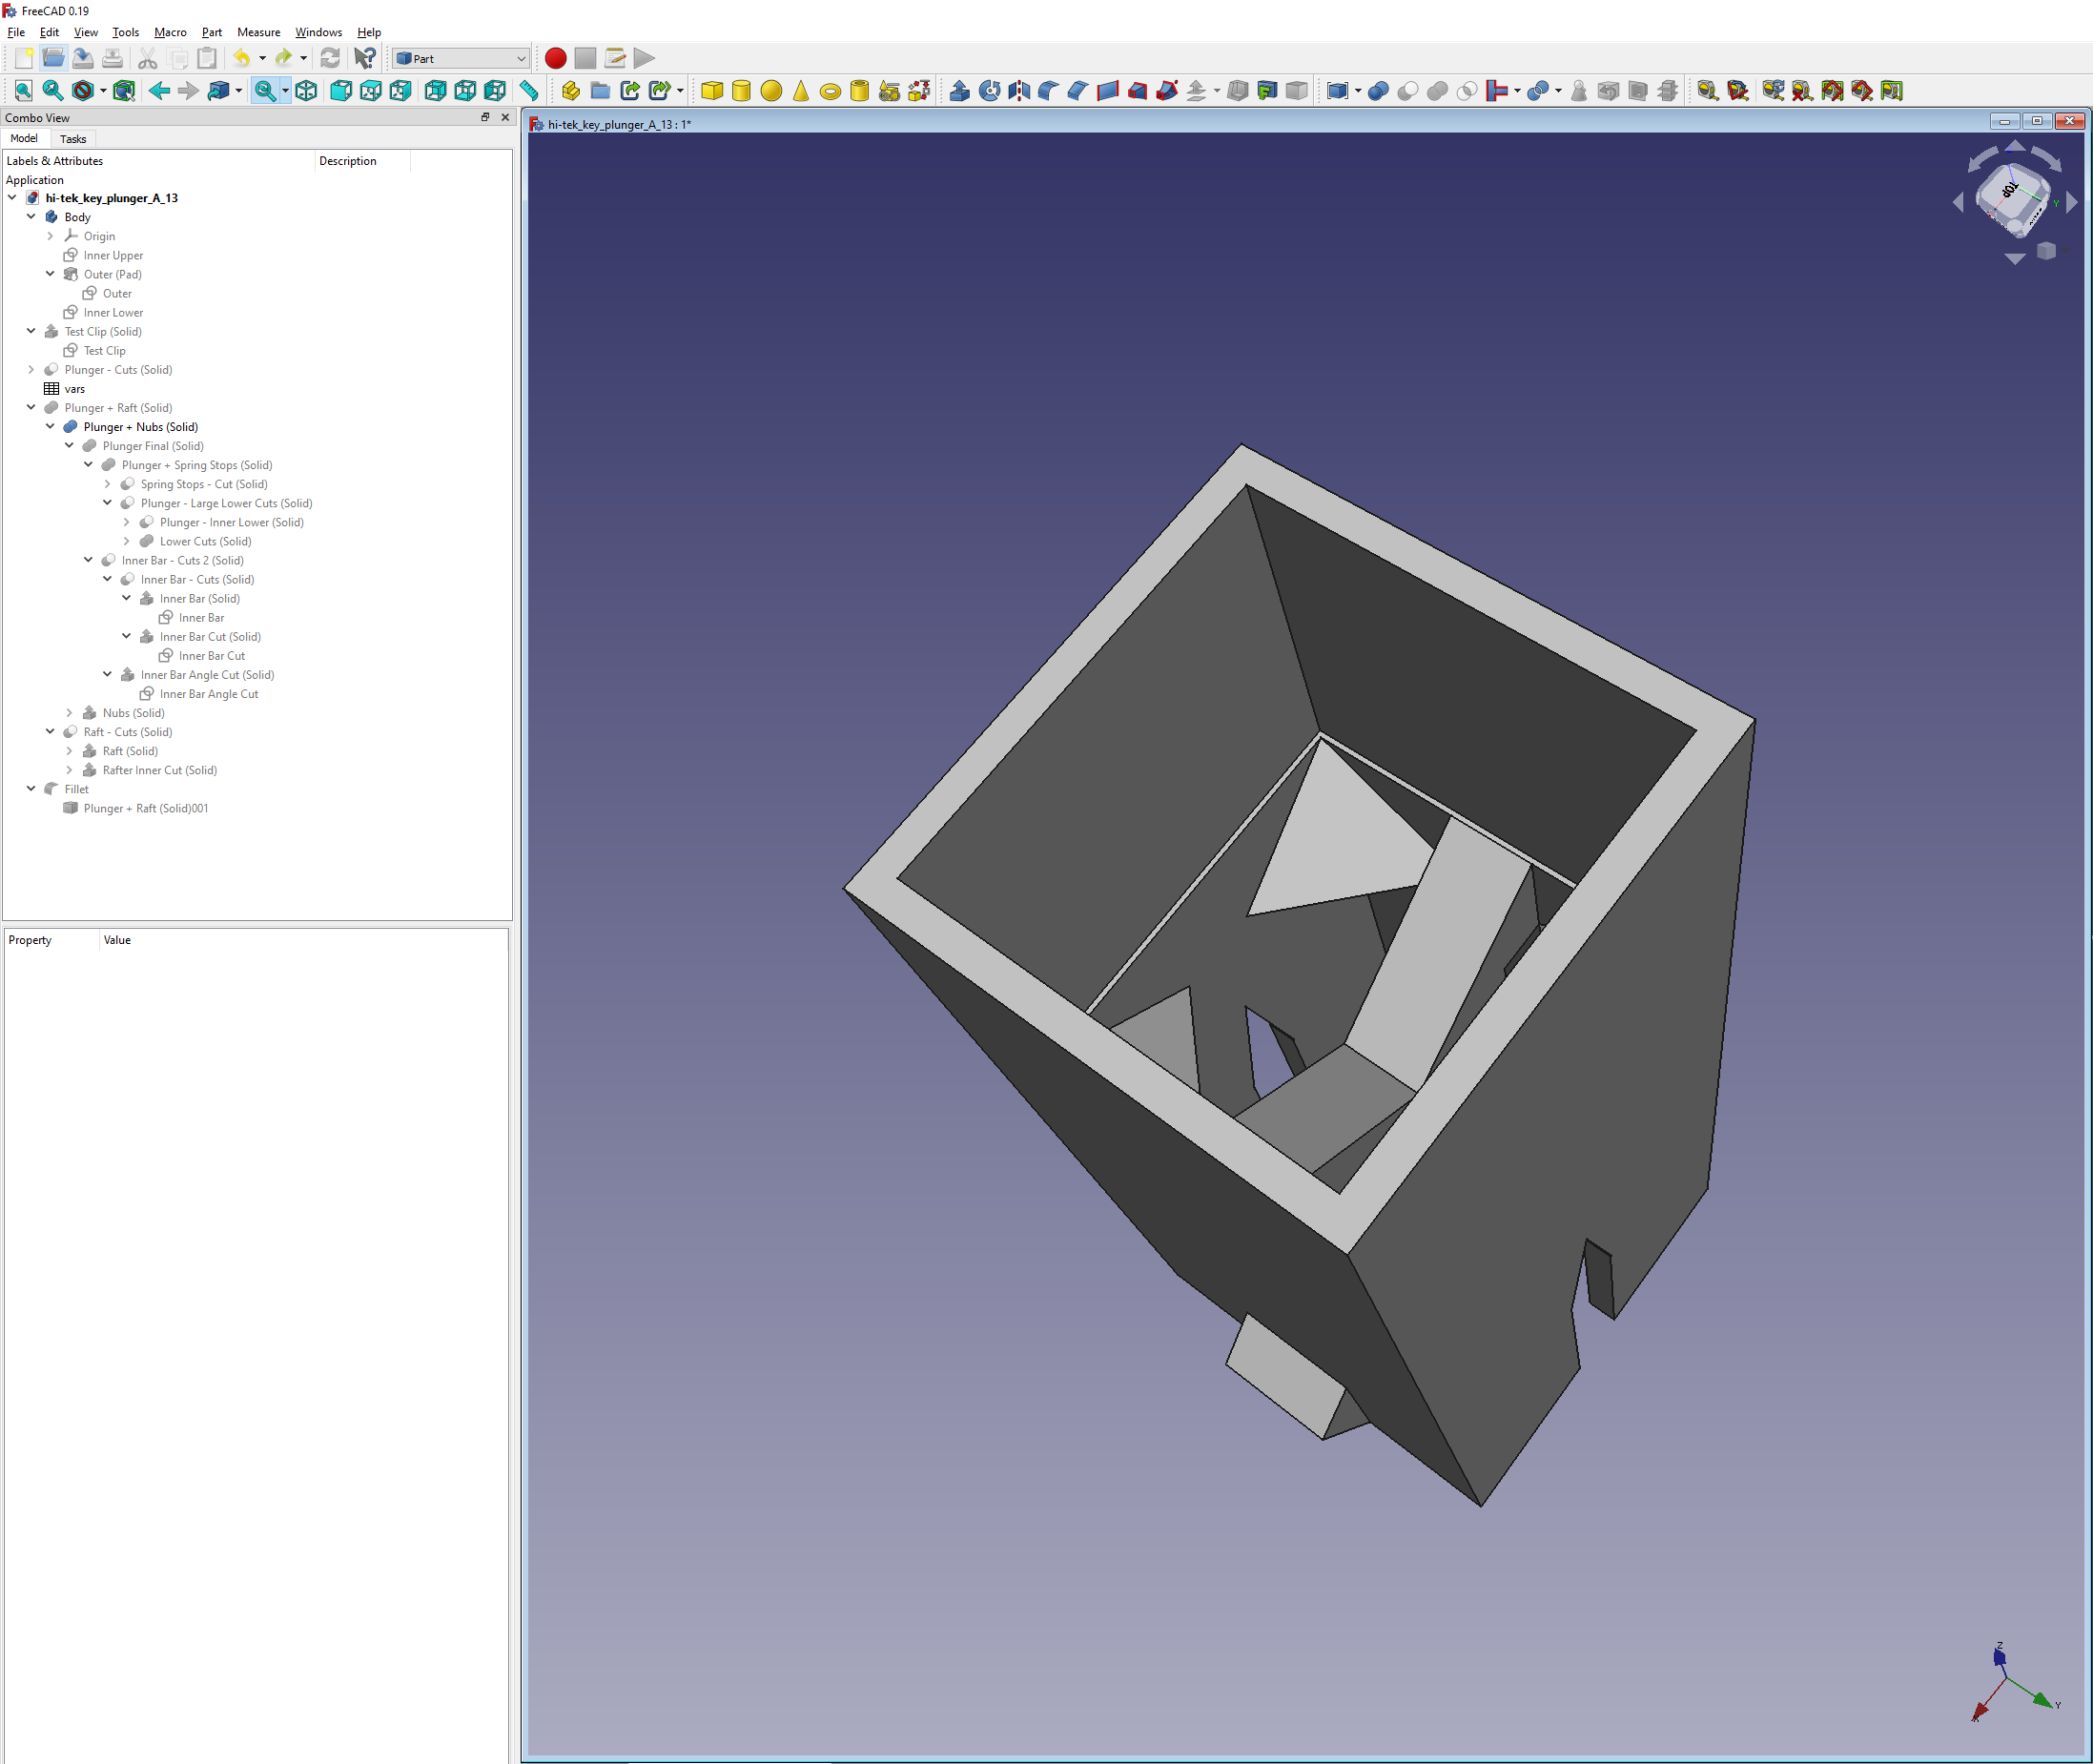Click the Fit all view icon

[x=23, y=91]
